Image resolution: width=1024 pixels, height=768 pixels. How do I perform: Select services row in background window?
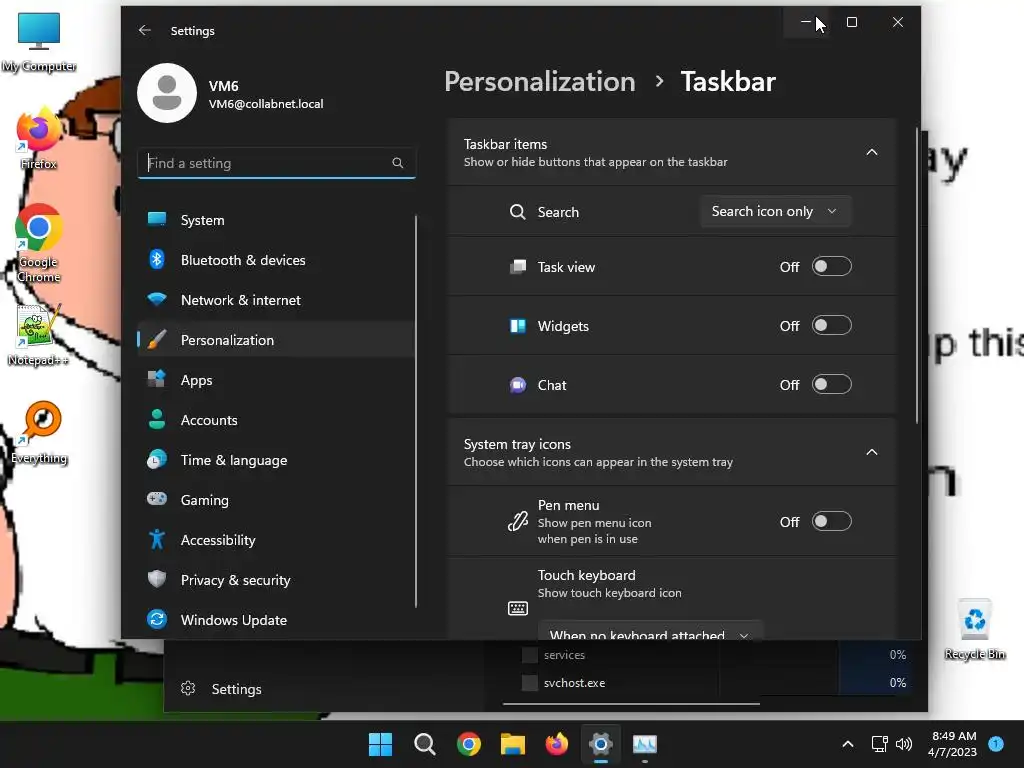coord(712,654)
